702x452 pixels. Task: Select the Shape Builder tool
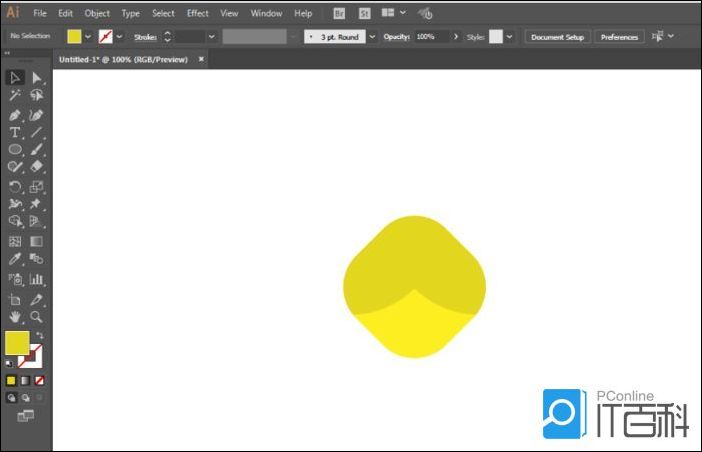pos(15,221)
